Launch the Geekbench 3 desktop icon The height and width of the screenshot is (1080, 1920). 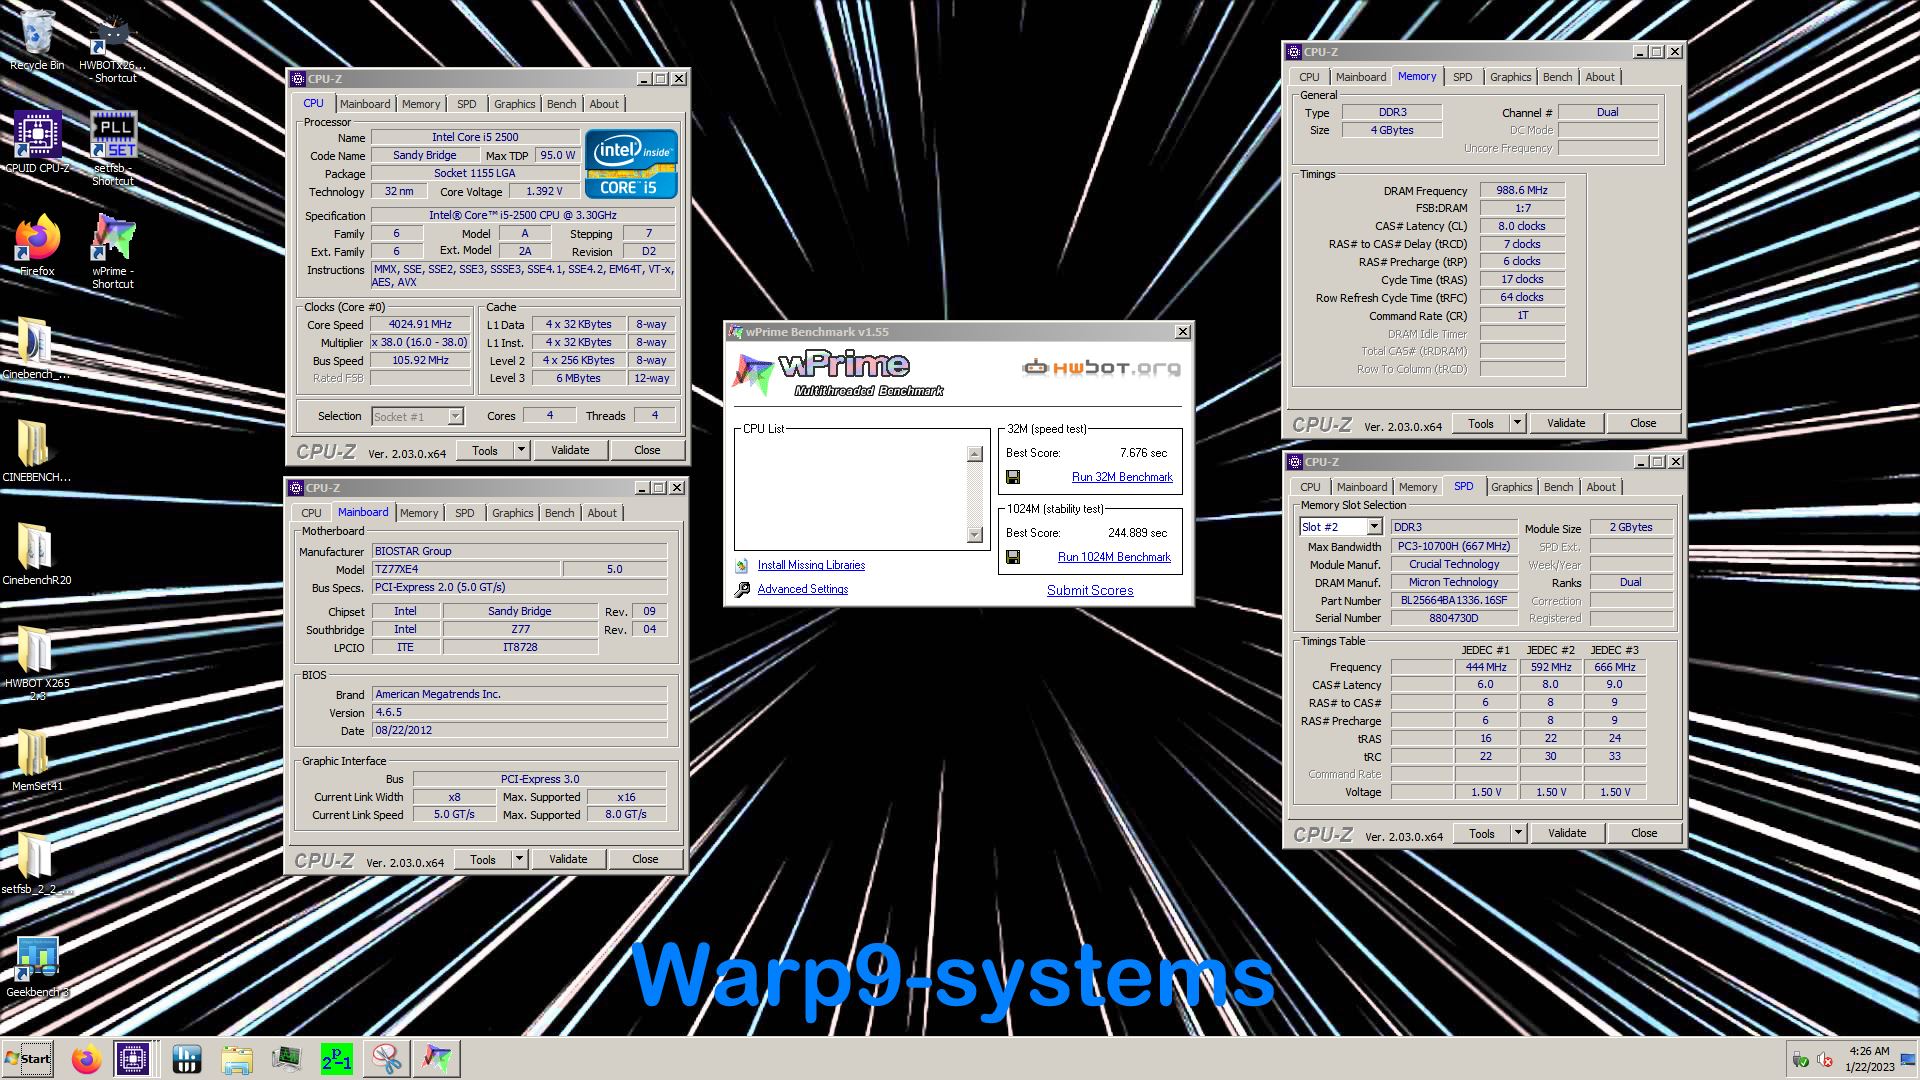[36, 966]
